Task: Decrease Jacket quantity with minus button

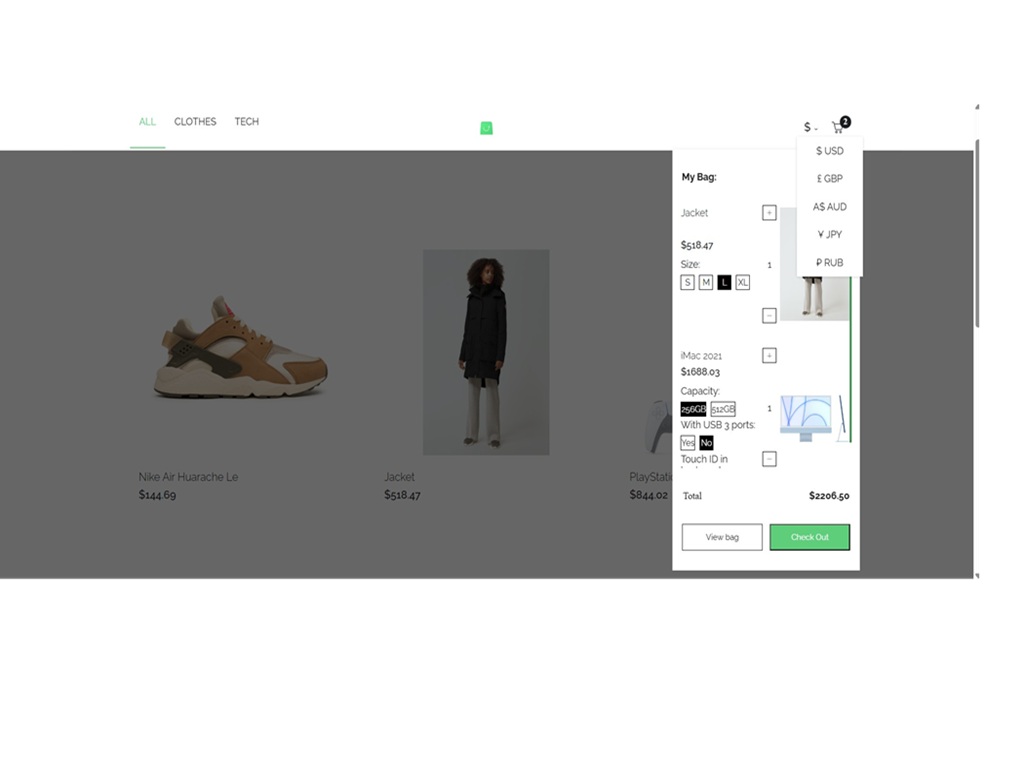Action: [769, 315]
